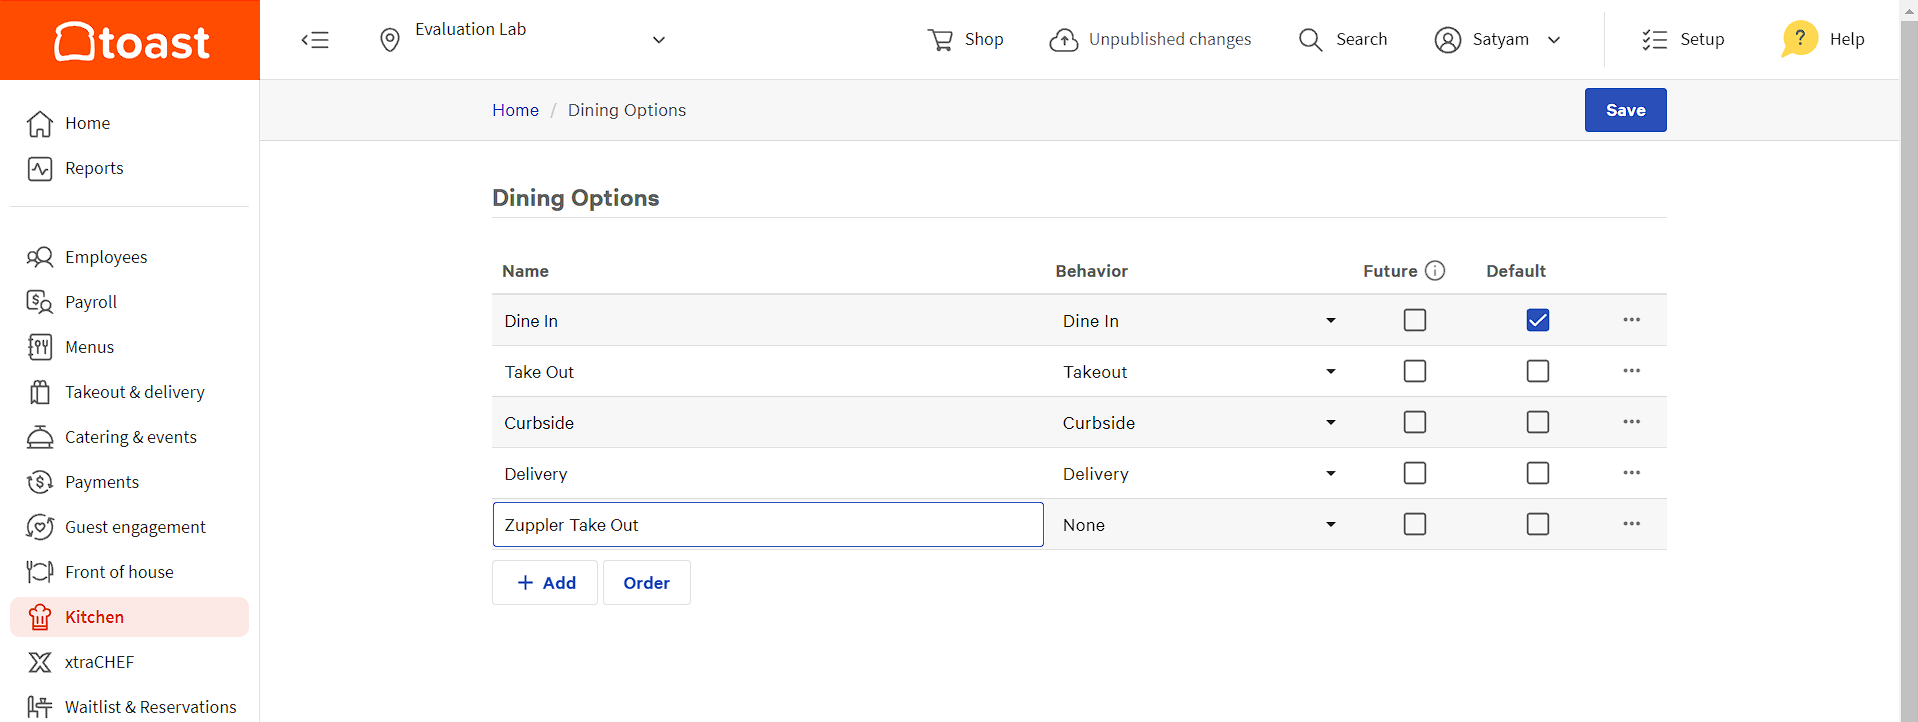The height and width of the screenshot is (722, 1918).
Task: Click the Add dining option button
Action: pos(545,583)
